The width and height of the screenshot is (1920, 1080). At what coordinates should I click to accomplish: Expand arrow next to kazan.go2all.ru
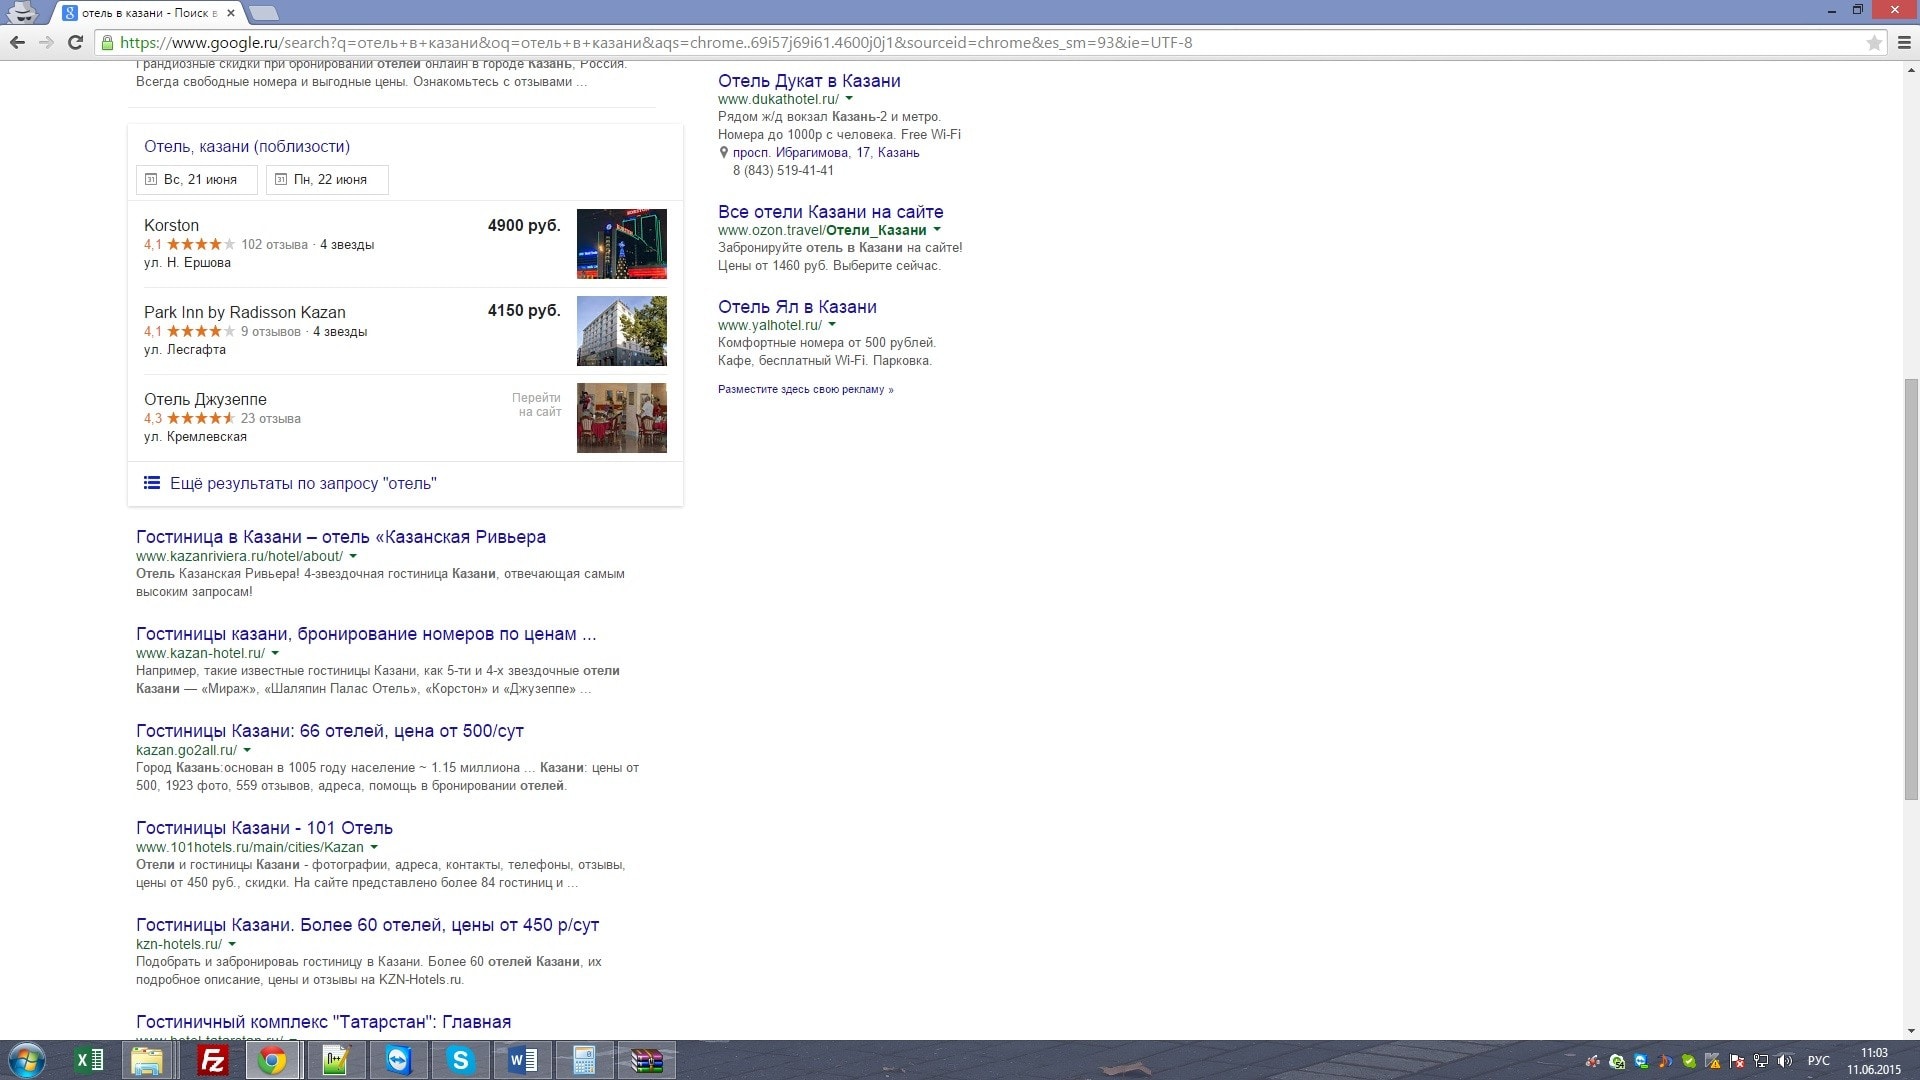(247, 751)
